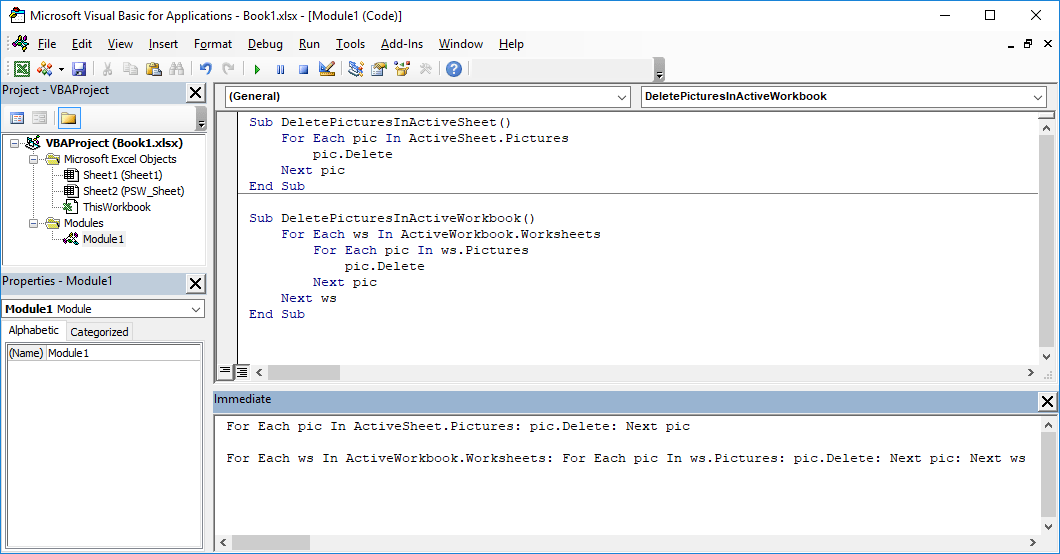The image size is (1060, 554).
Task: Open Project Explorer from toolbar icon
Action: click(356, 69)
